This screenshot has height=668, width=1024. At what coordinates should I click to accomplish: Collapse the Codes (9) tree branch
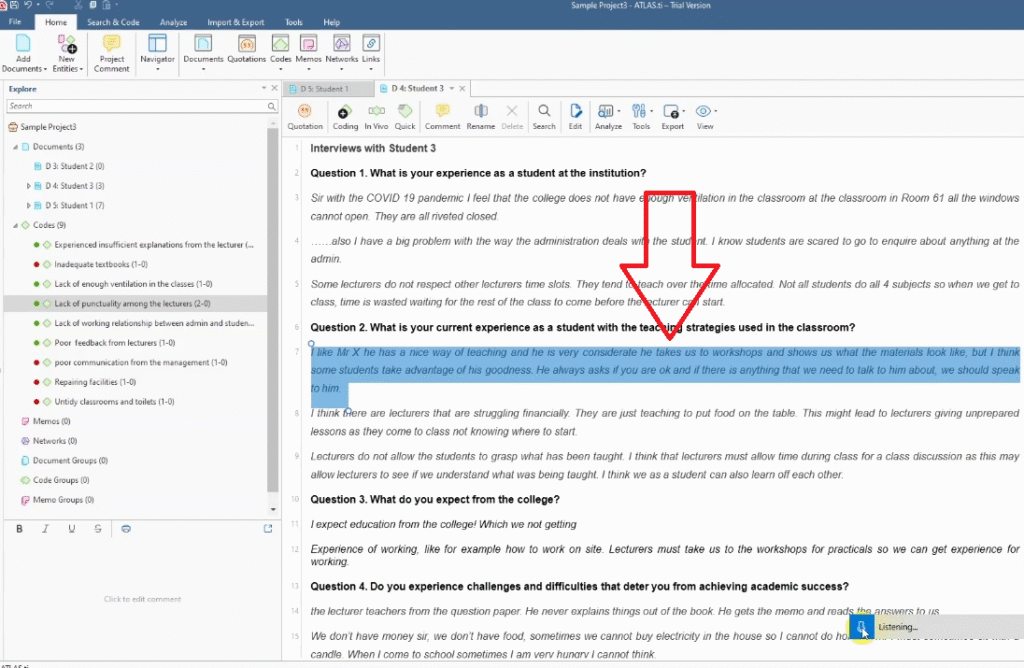click(15, 225)
